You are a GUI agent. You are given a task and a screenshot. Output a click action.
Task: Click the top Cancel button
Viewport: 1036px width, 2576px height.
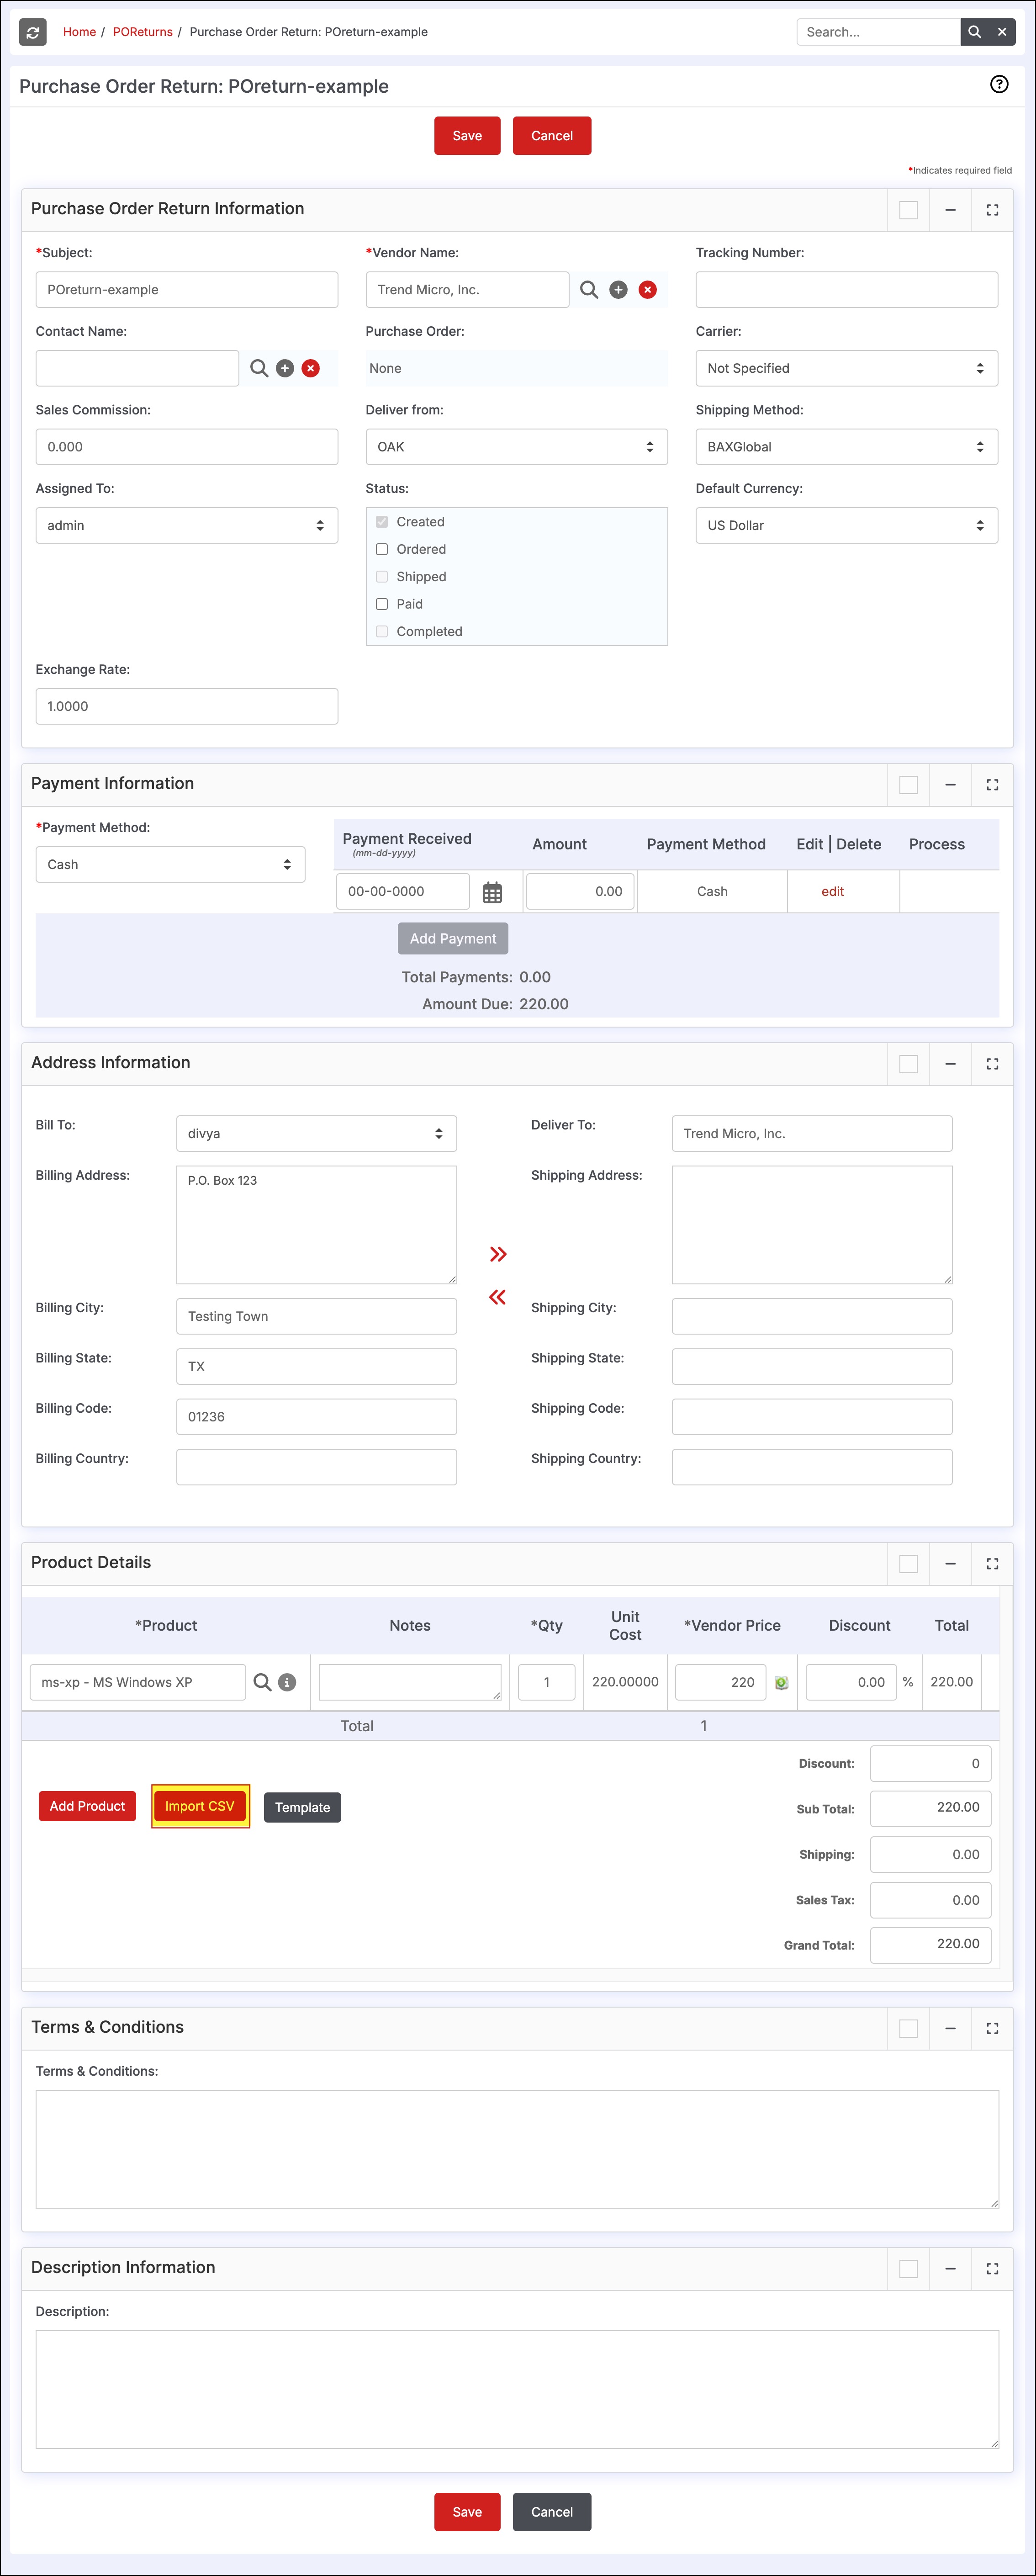pyautogui.click(x=552, y=136)
